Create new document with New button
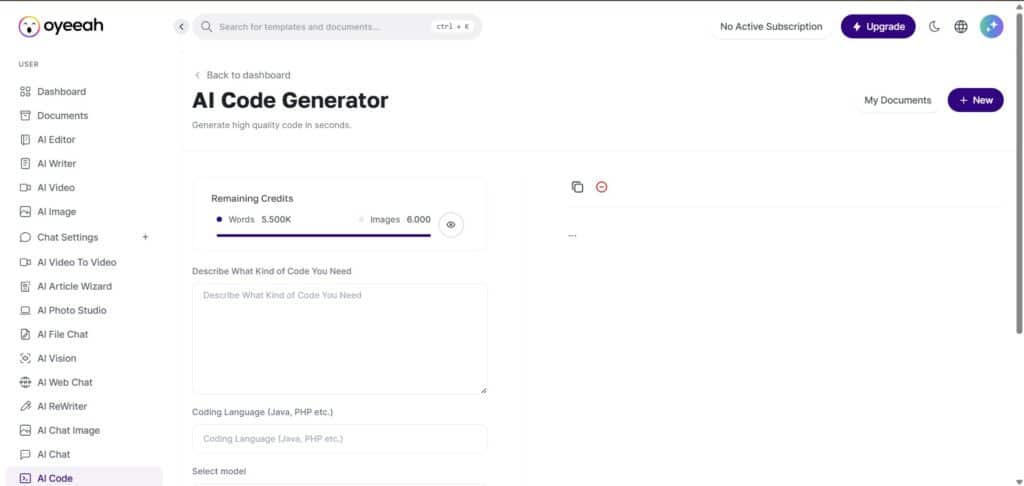 pyautogui.click(x=976, y=100)
